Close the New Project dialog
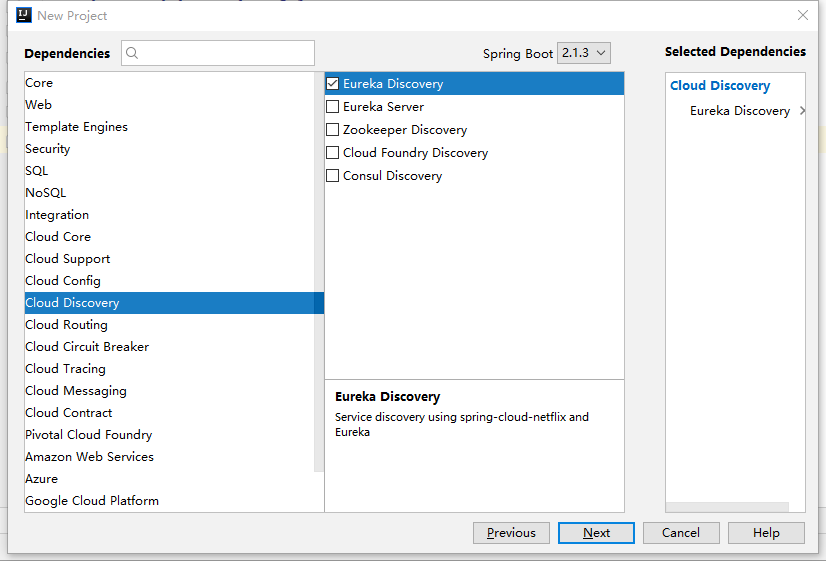The image size is (826, 561). coord(802,15)
